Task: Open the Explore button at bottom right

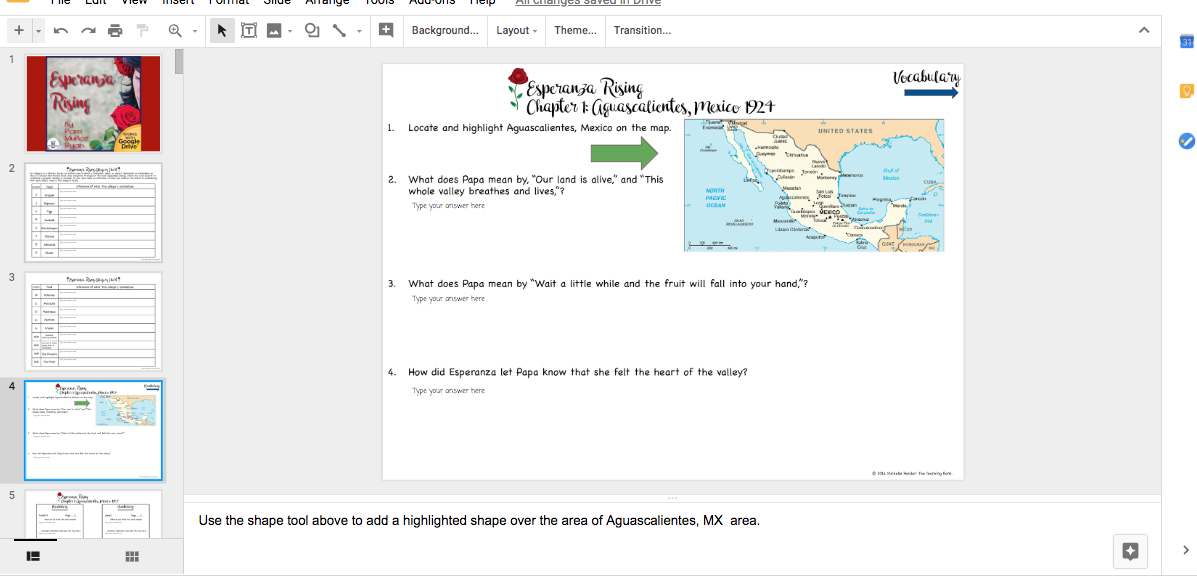Action: pyautogui.click(x=1131, y=550)
